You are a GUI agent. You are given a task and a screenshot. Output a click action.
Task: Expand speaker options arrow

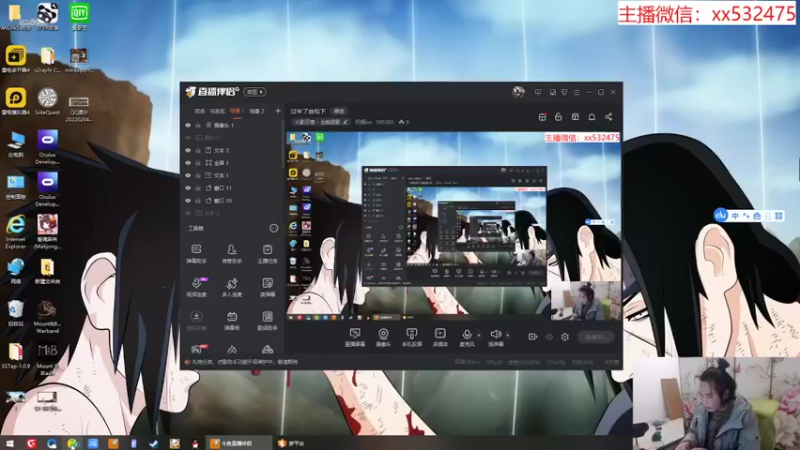coord(507,335)
